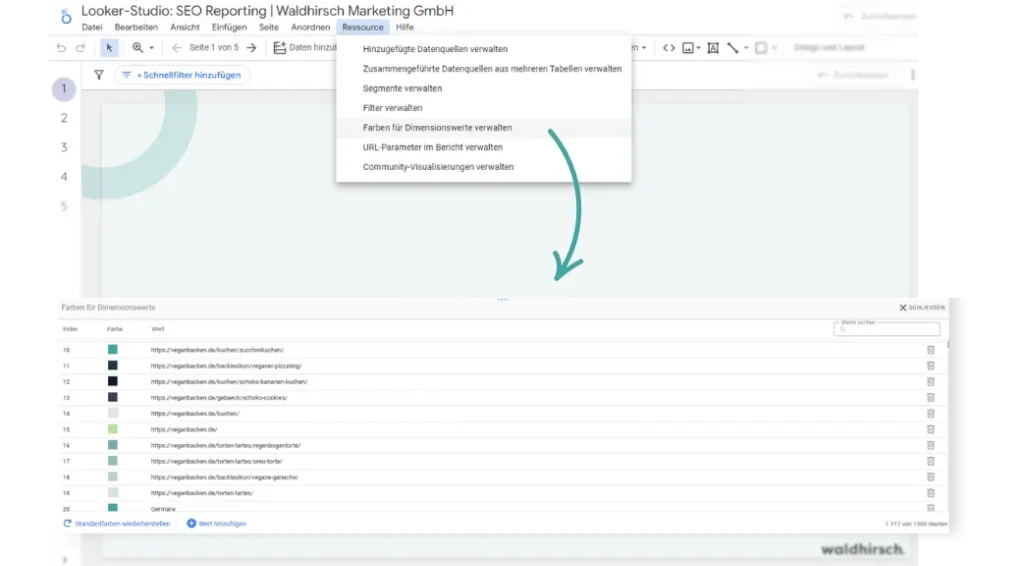Select the arrow selection mode tool
The image size is (1024, 566).
[x=109, y=48]
